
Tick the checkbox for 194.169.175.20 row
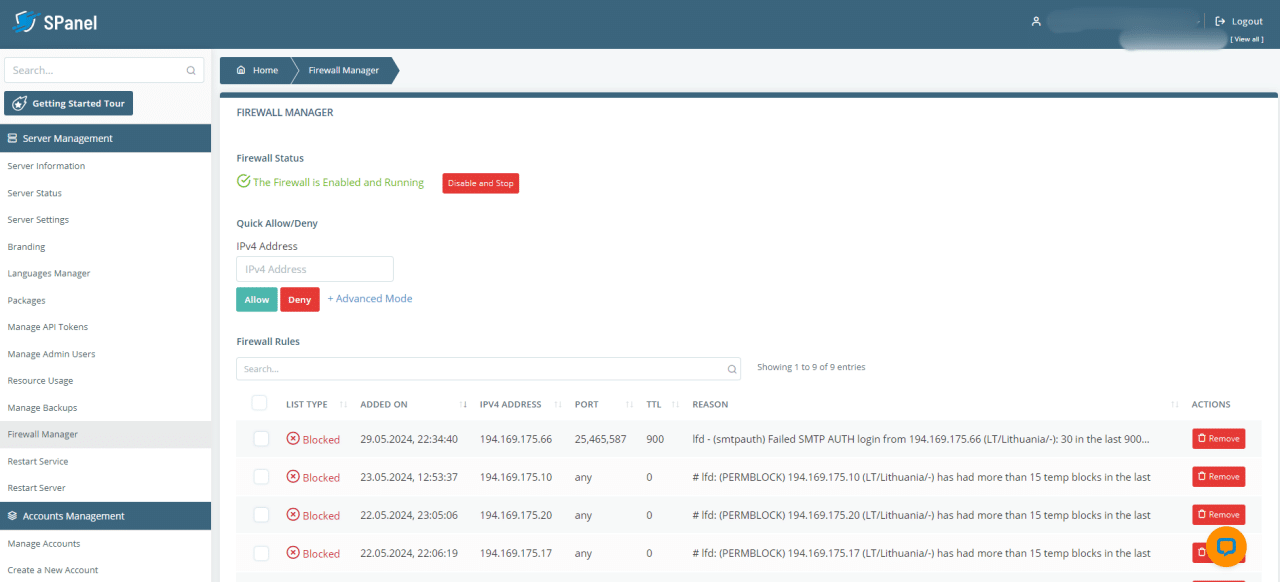261,515
